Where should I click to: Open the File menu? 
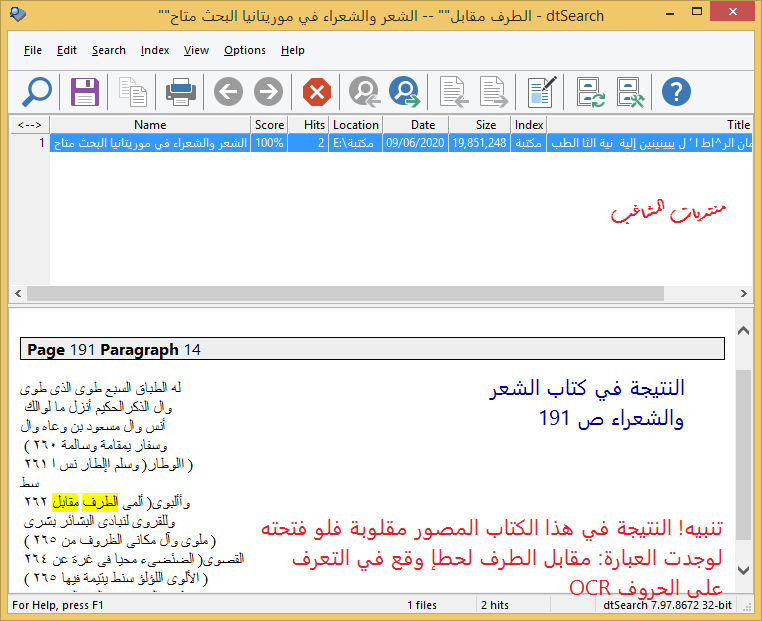33,50
